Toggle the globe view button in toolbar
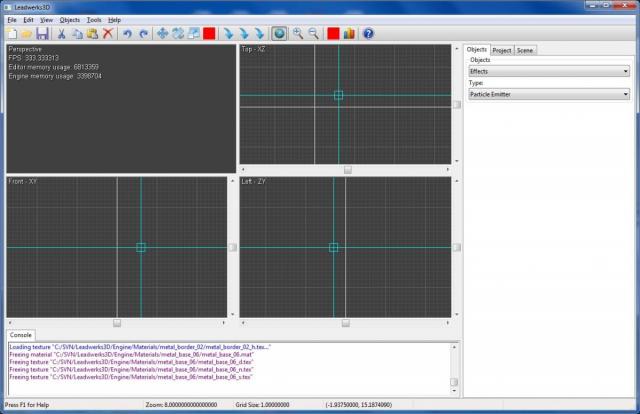This screenshot has height=414, width=640. pos(279,33)
